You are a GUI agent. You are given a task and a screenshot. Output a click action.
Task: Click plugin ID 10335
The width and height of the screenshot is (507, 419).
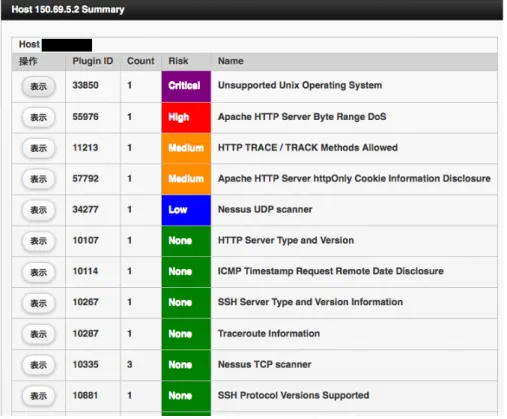click(x=85, y=364)
